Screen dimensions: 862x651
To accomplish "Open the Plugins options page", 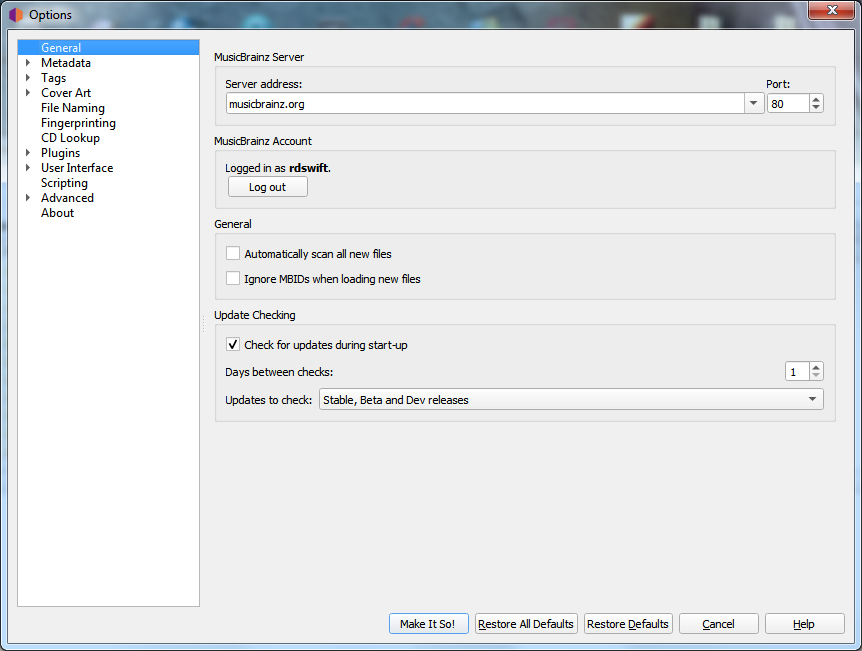I will tap(60, 152).
